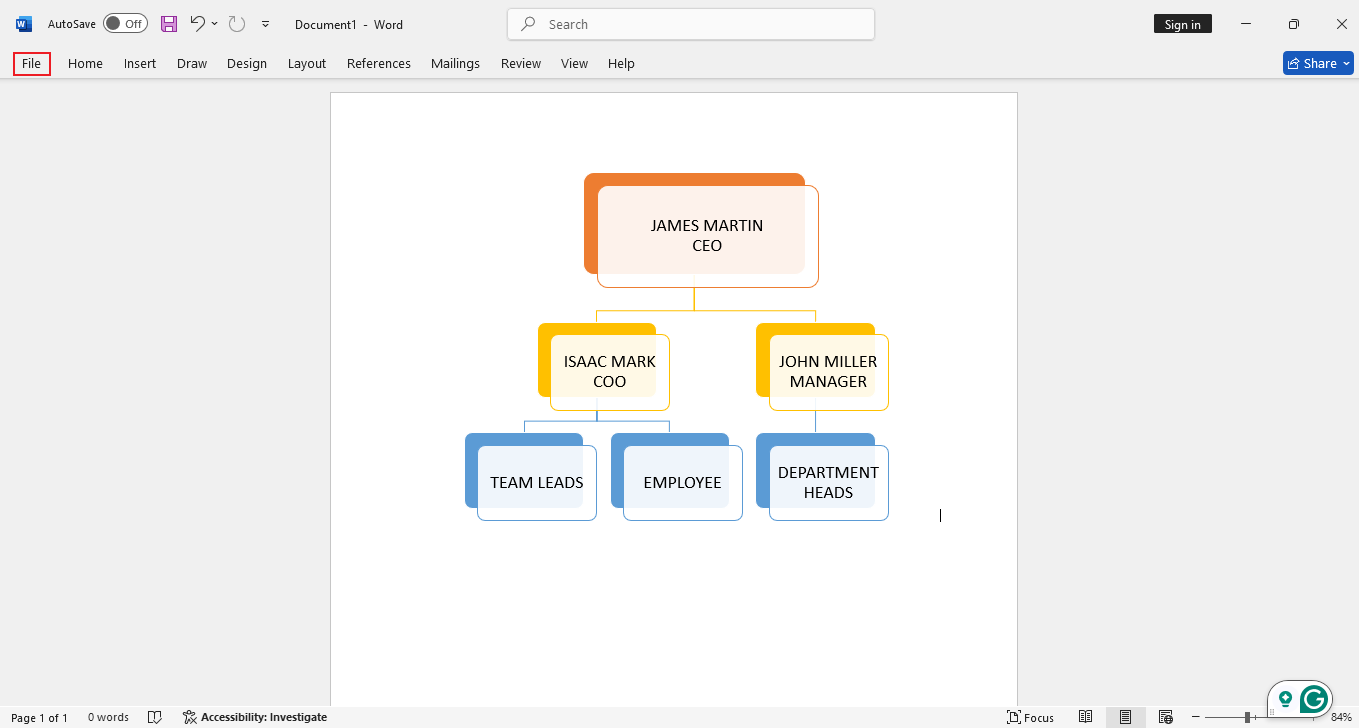The image size is (1359, 728).
Task: Select the Web Layout view icon
Action: click(1165, 717)
